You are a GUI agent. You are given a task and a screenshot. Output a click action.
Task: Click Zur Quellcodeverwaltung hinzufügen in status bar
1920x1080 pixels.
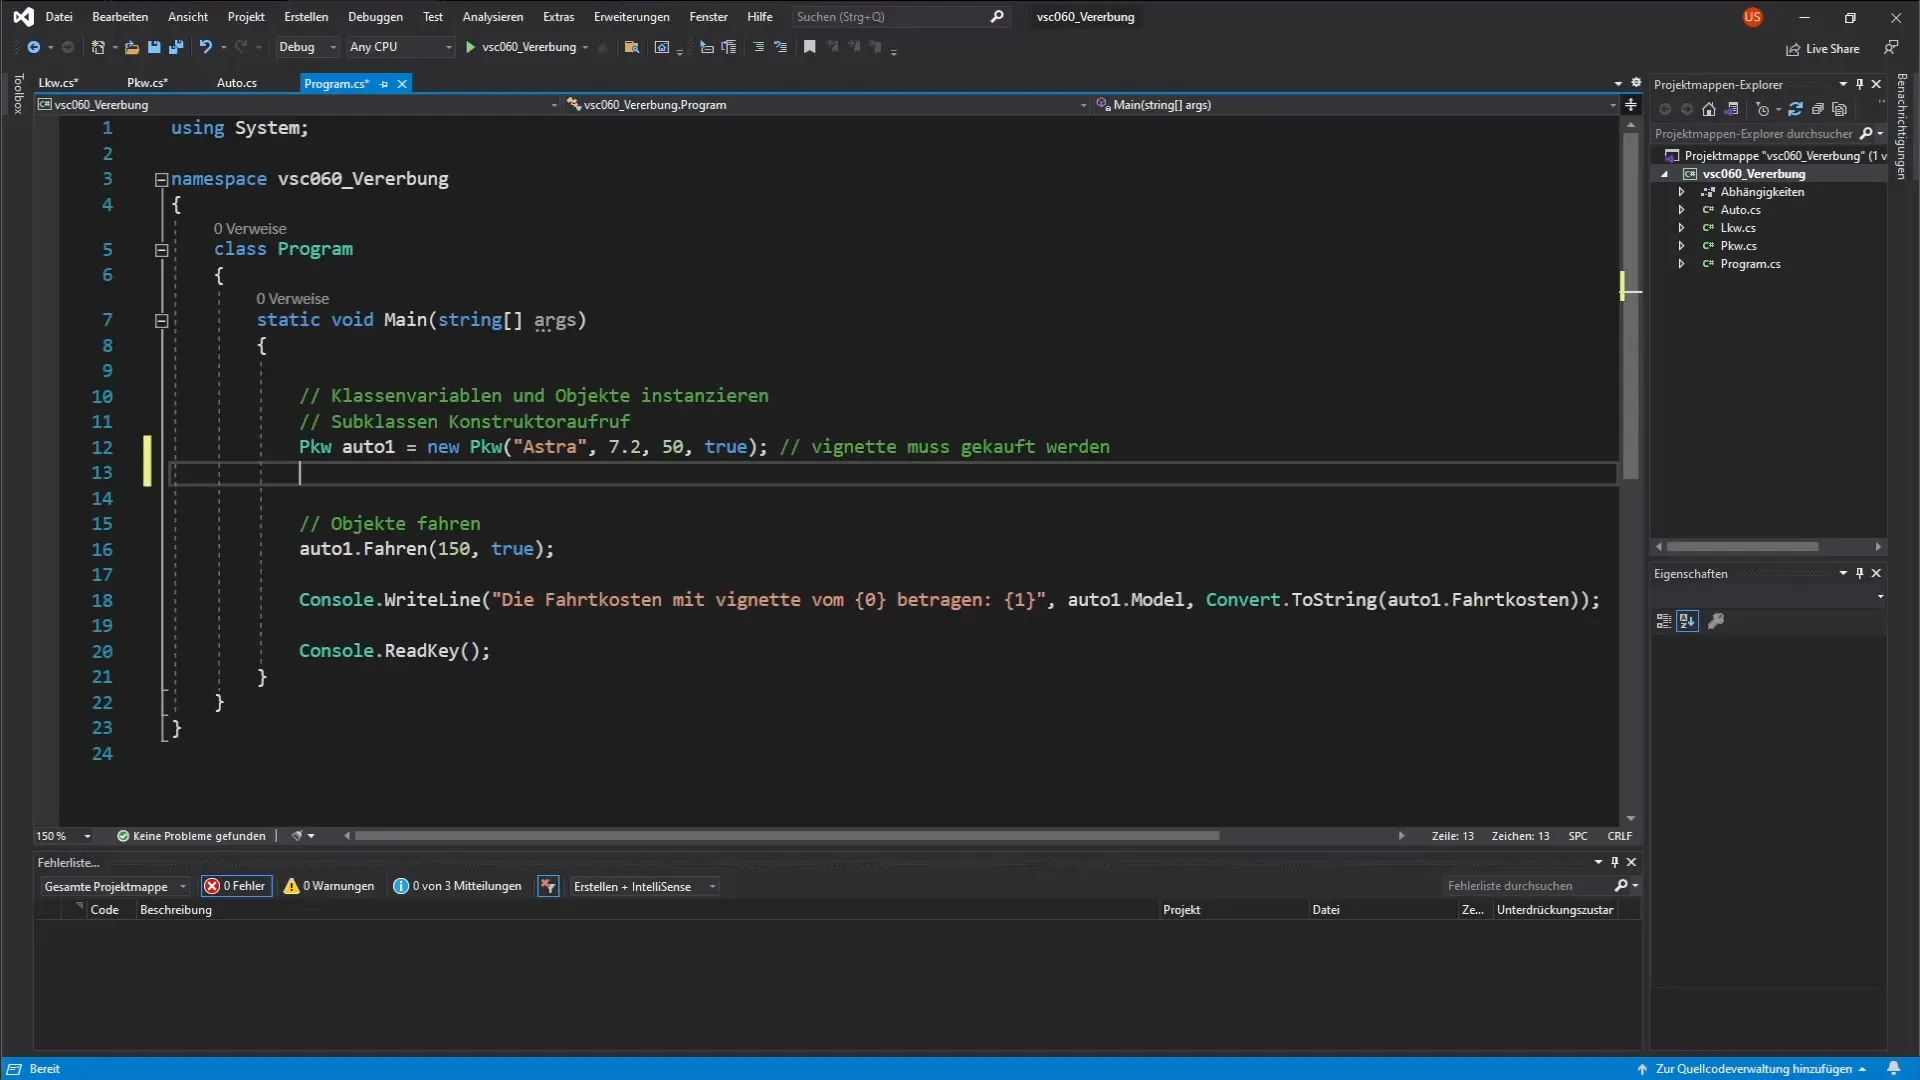click(x=1752, y=1069)
